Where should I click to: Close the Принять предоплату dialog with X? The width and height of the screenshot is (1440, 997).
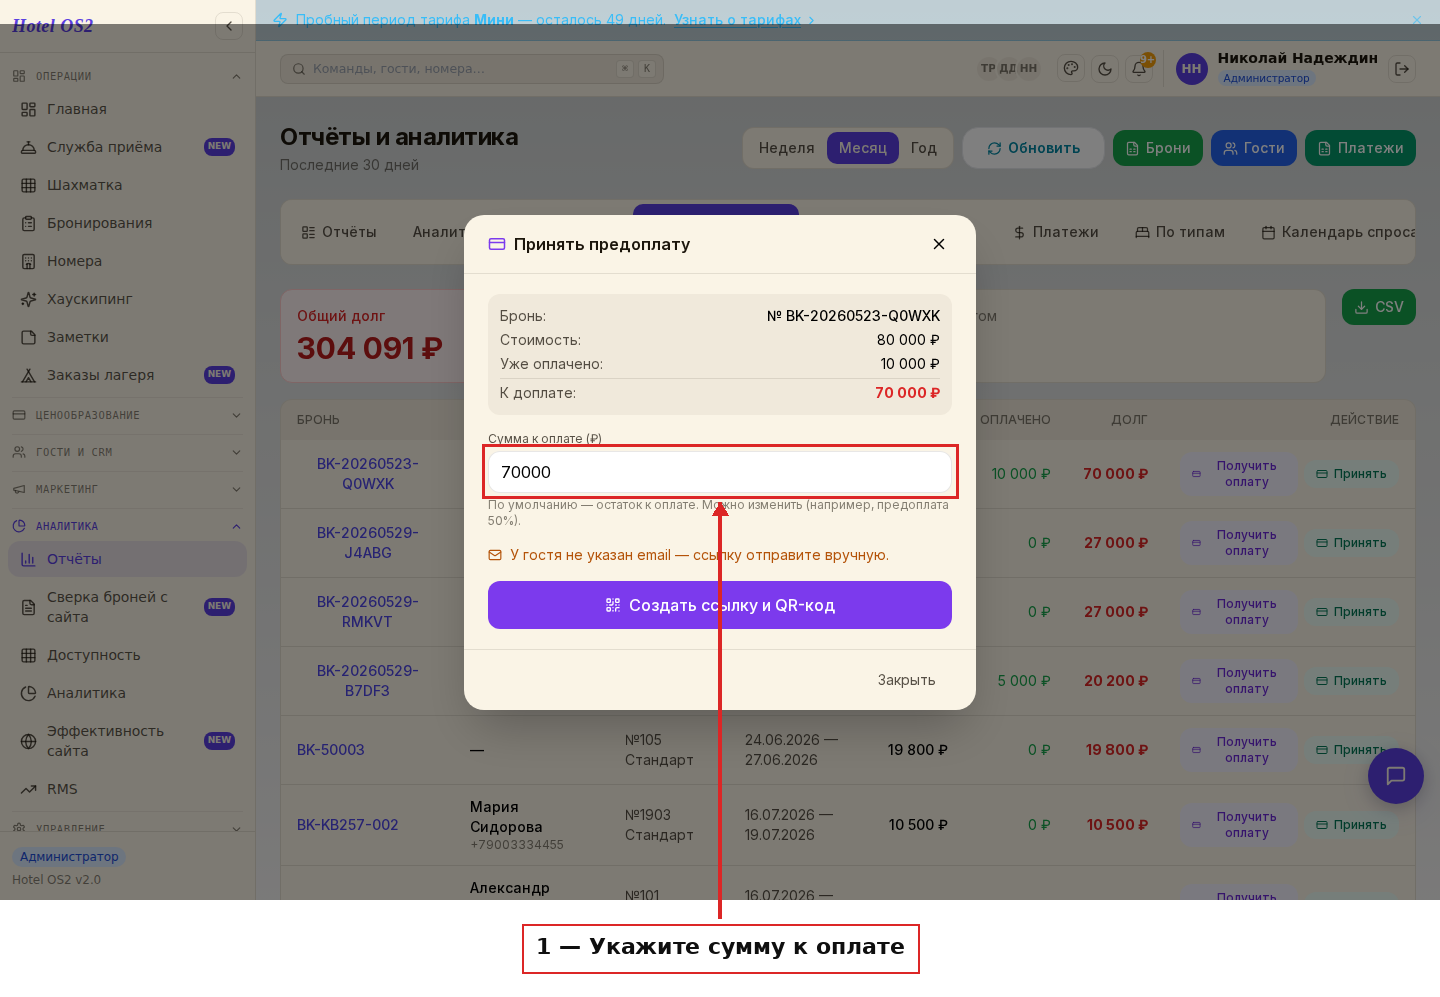[939, 244]
